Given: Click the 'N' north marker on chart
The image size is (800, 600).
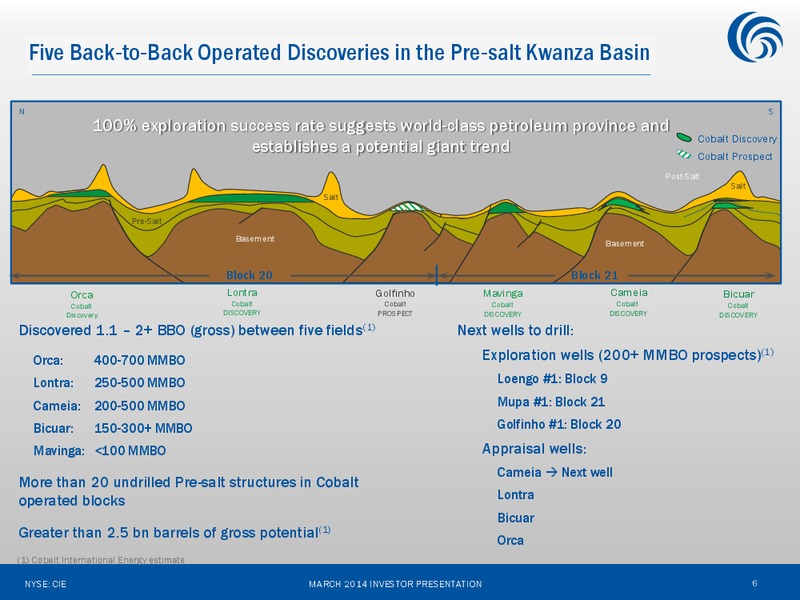Looking at the screenshot, I should (x=21, y=111).
